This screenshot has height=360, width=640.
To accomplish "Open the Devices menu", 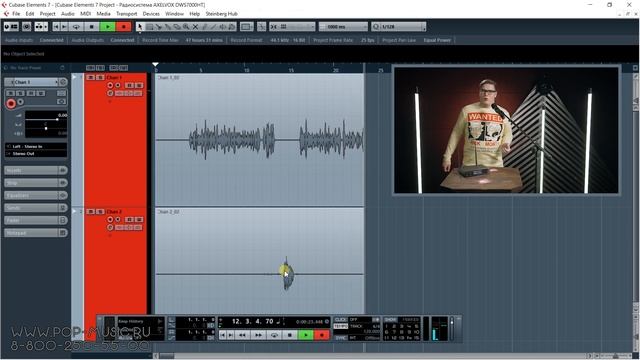I will (x=151, y=13).
